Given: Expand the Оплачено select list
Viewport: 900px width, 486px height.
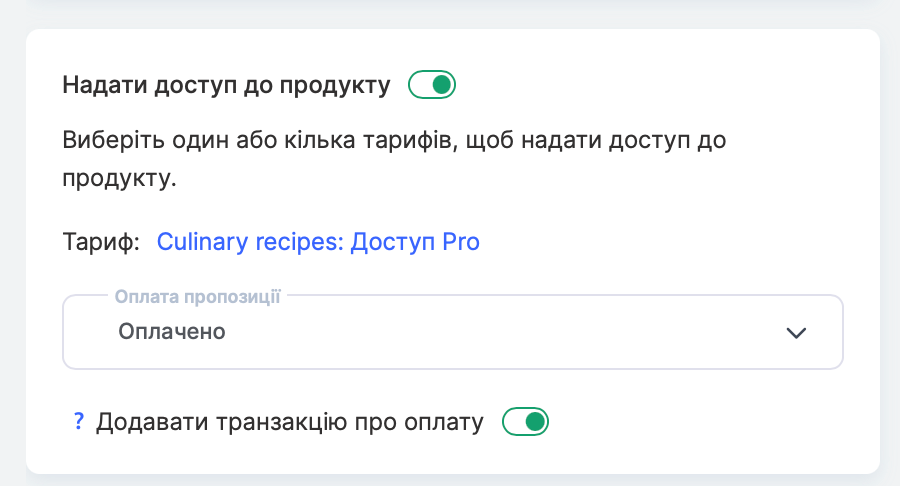Looking at the screenshot, I should click(x=452, y=332).
